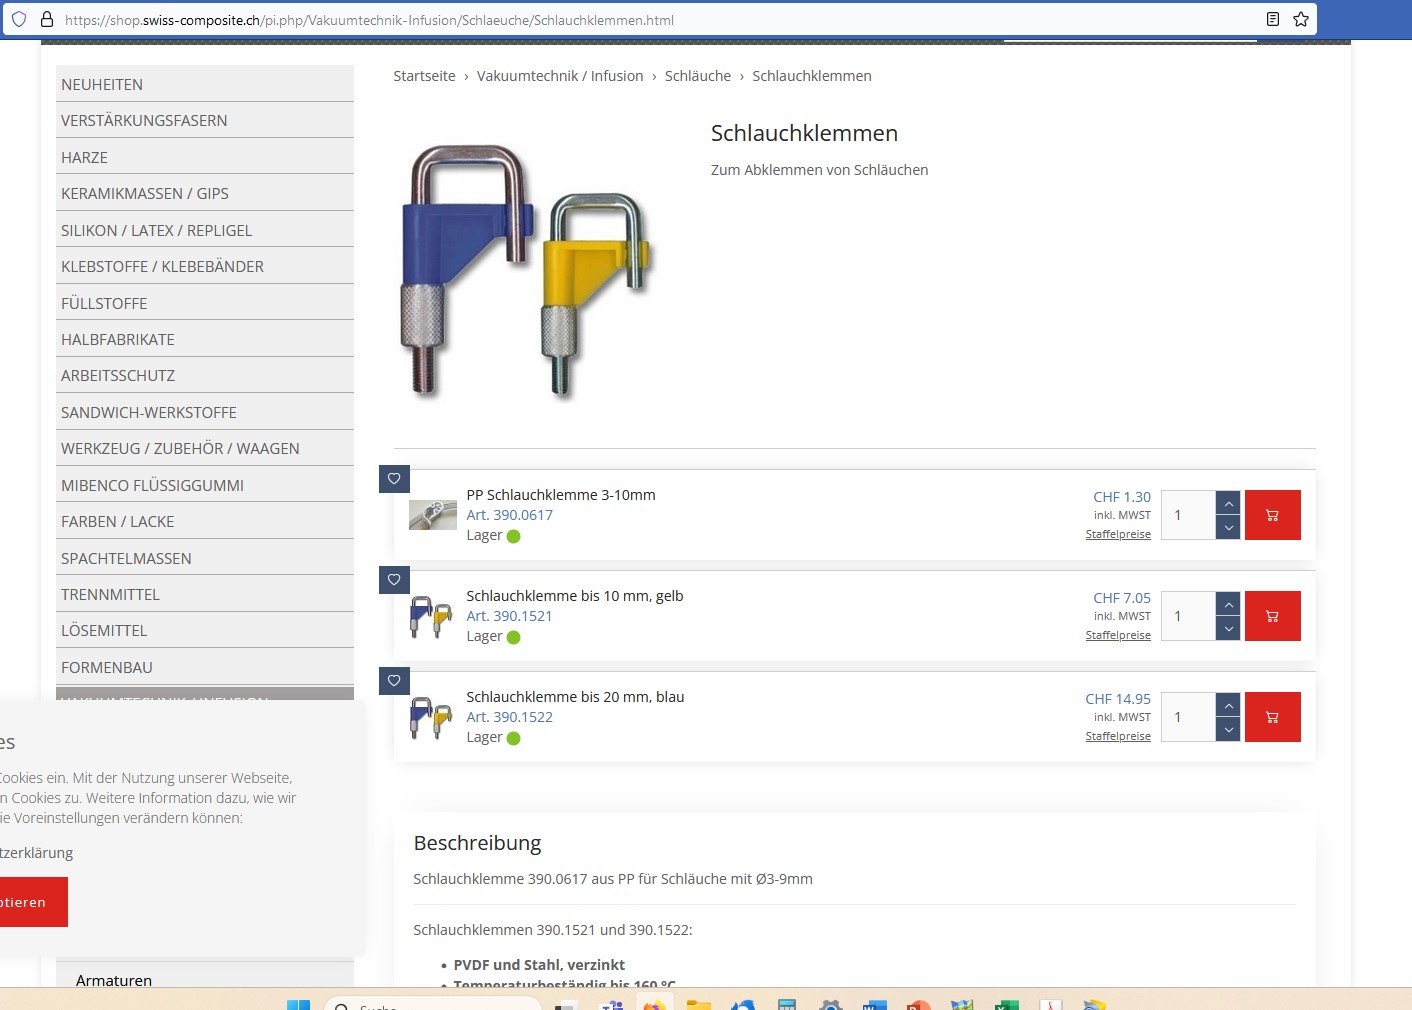Open HALBFABRIKATE category
The height and width of the screenshot is (1010, 1412).
point(205,339)
